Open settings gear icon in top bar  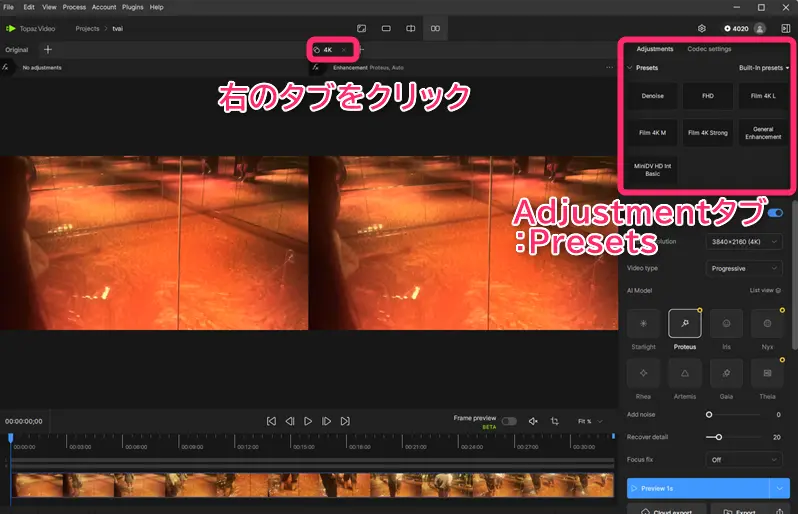(x=702, y=28)
